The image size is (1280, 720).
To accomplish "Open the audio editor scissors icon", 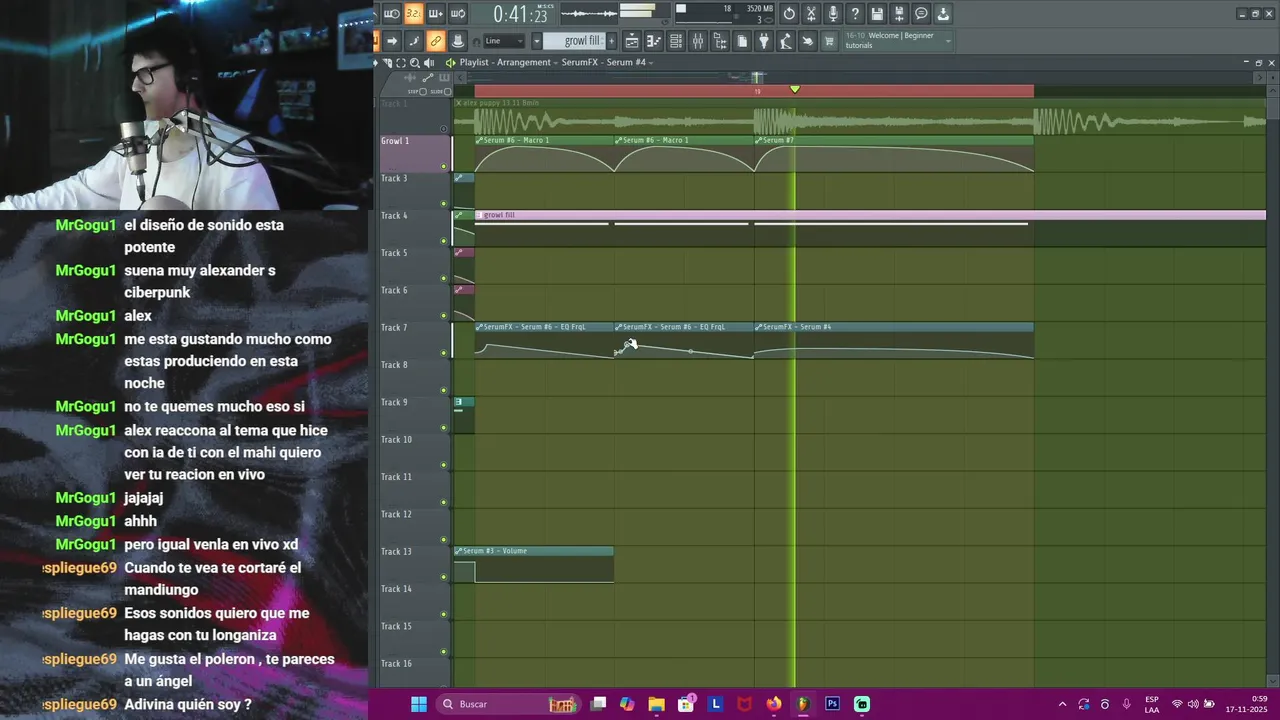I will 811,14.
